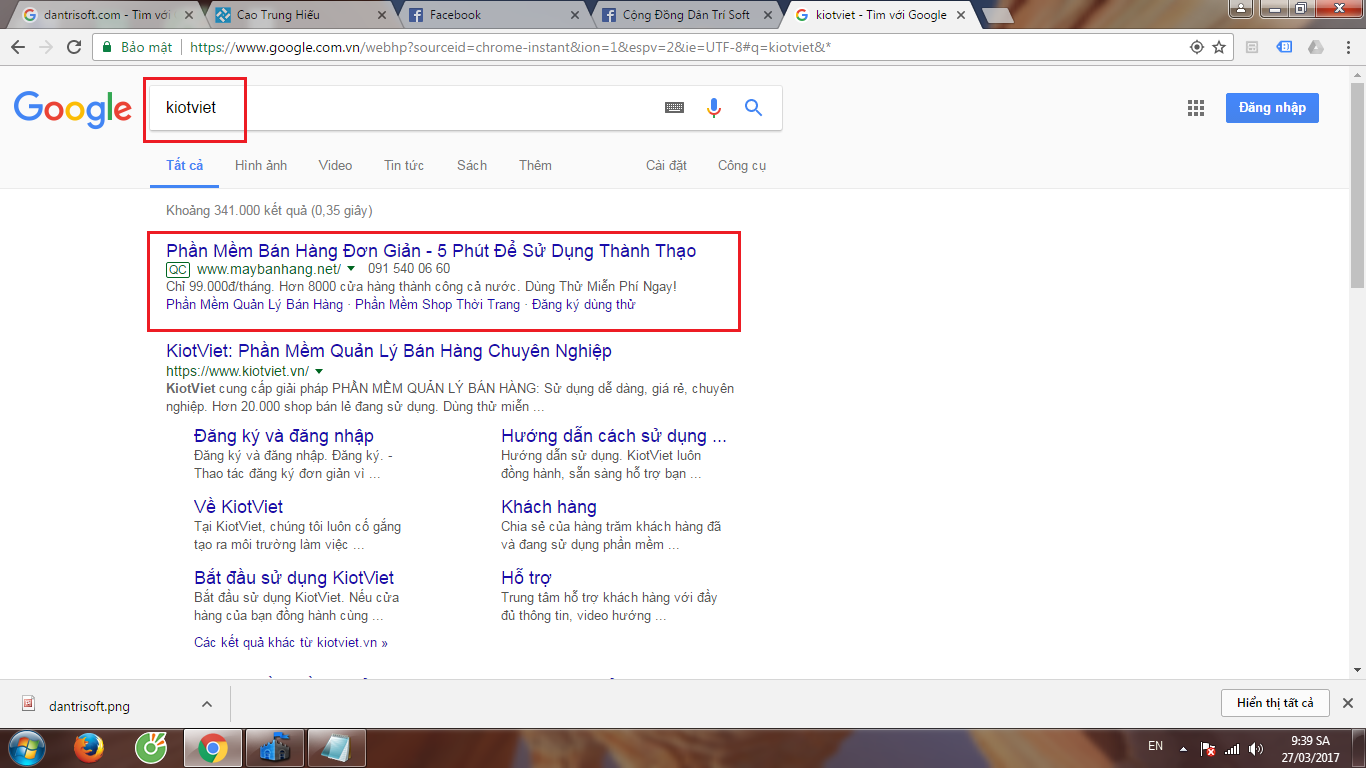Open the Chrome three-dot menu
Screen dimensions: 1366x768
[1347, 47]
